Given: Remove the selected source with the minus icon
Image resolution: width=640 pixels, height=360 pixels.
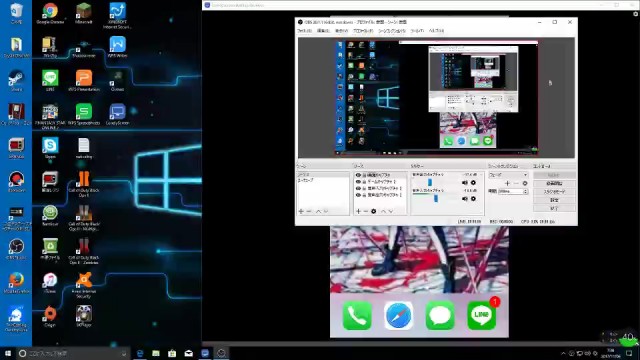Looking at the screenshot, I should [366, 211].
